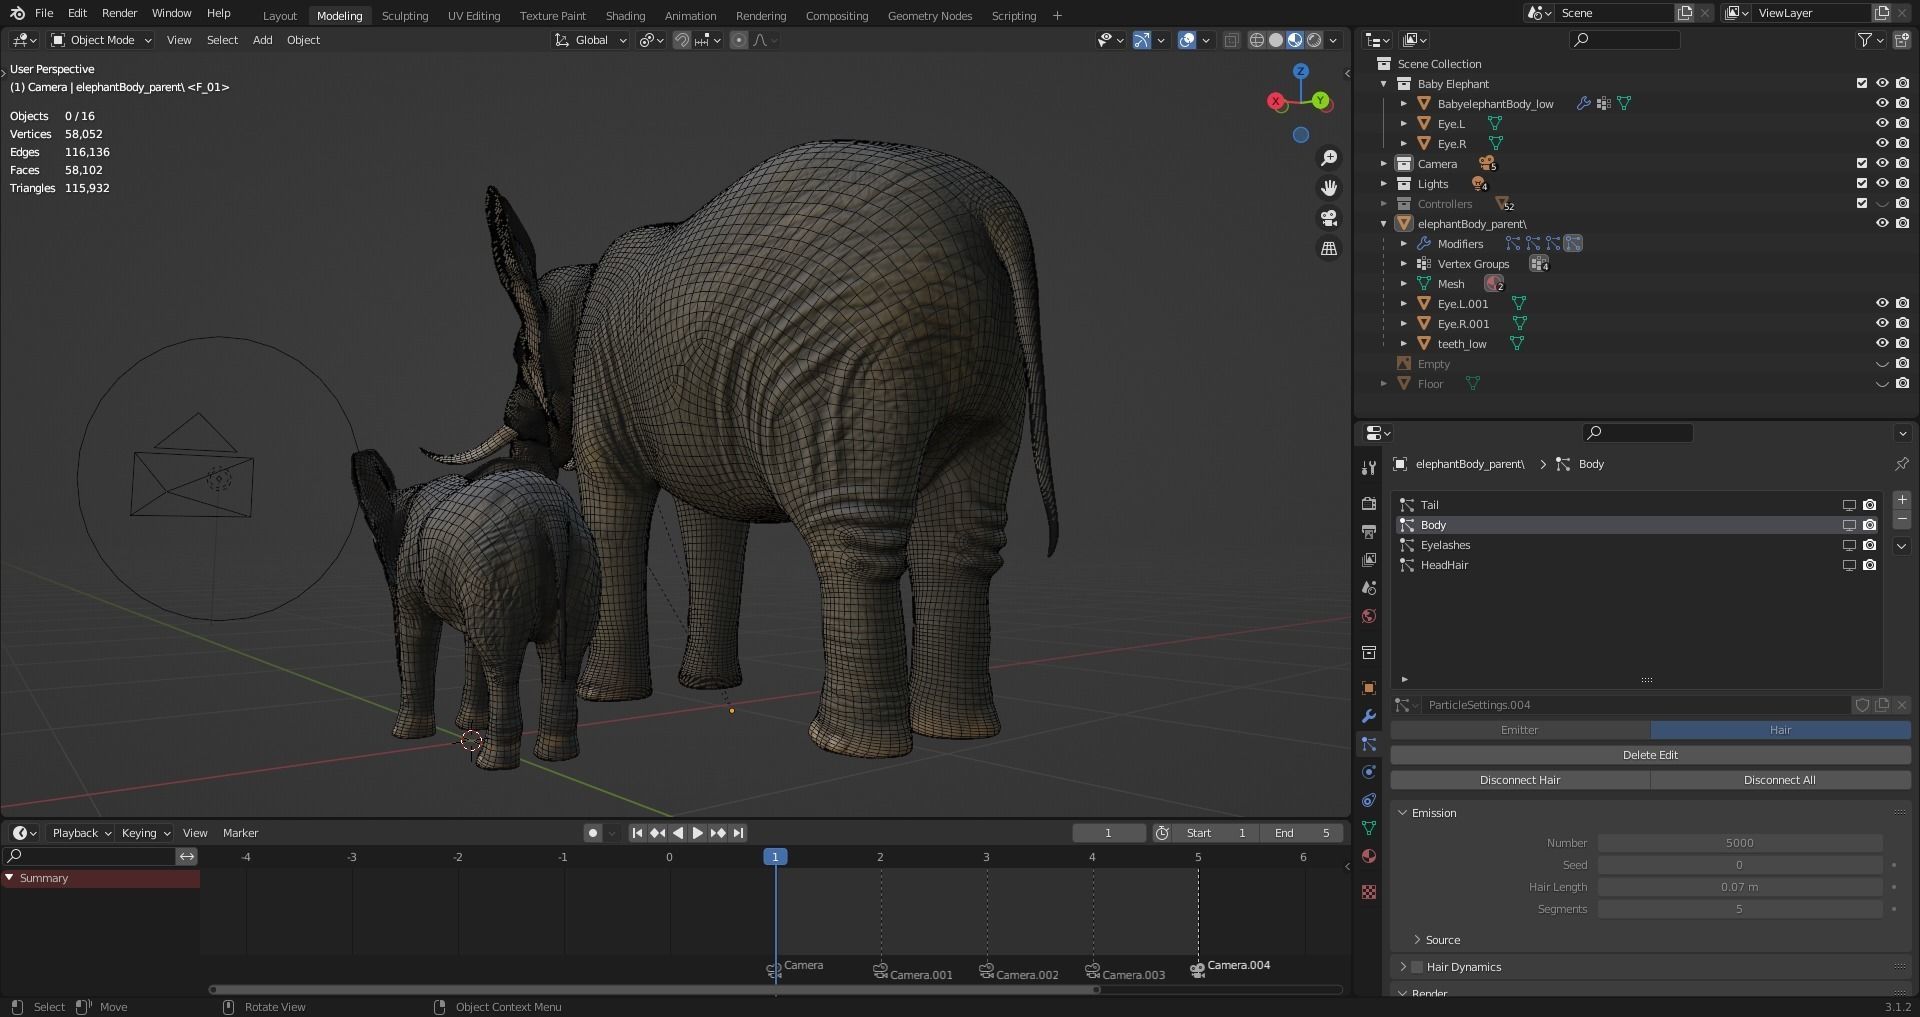This screenshot has width=1920, height=1017.
Task: Open the Global transform orientation dropdown
Action: tap(590, 40)
